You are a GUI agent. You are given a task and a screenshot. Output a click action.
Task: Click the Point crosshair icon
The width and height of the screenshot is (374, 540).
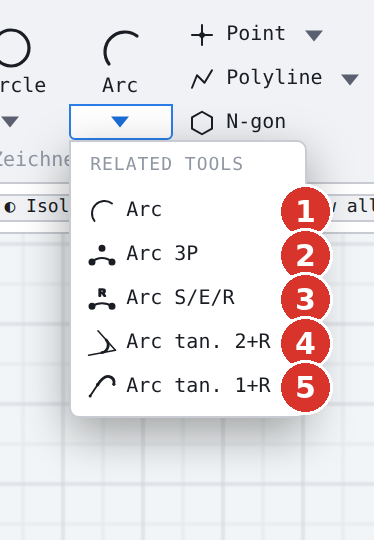202,35
